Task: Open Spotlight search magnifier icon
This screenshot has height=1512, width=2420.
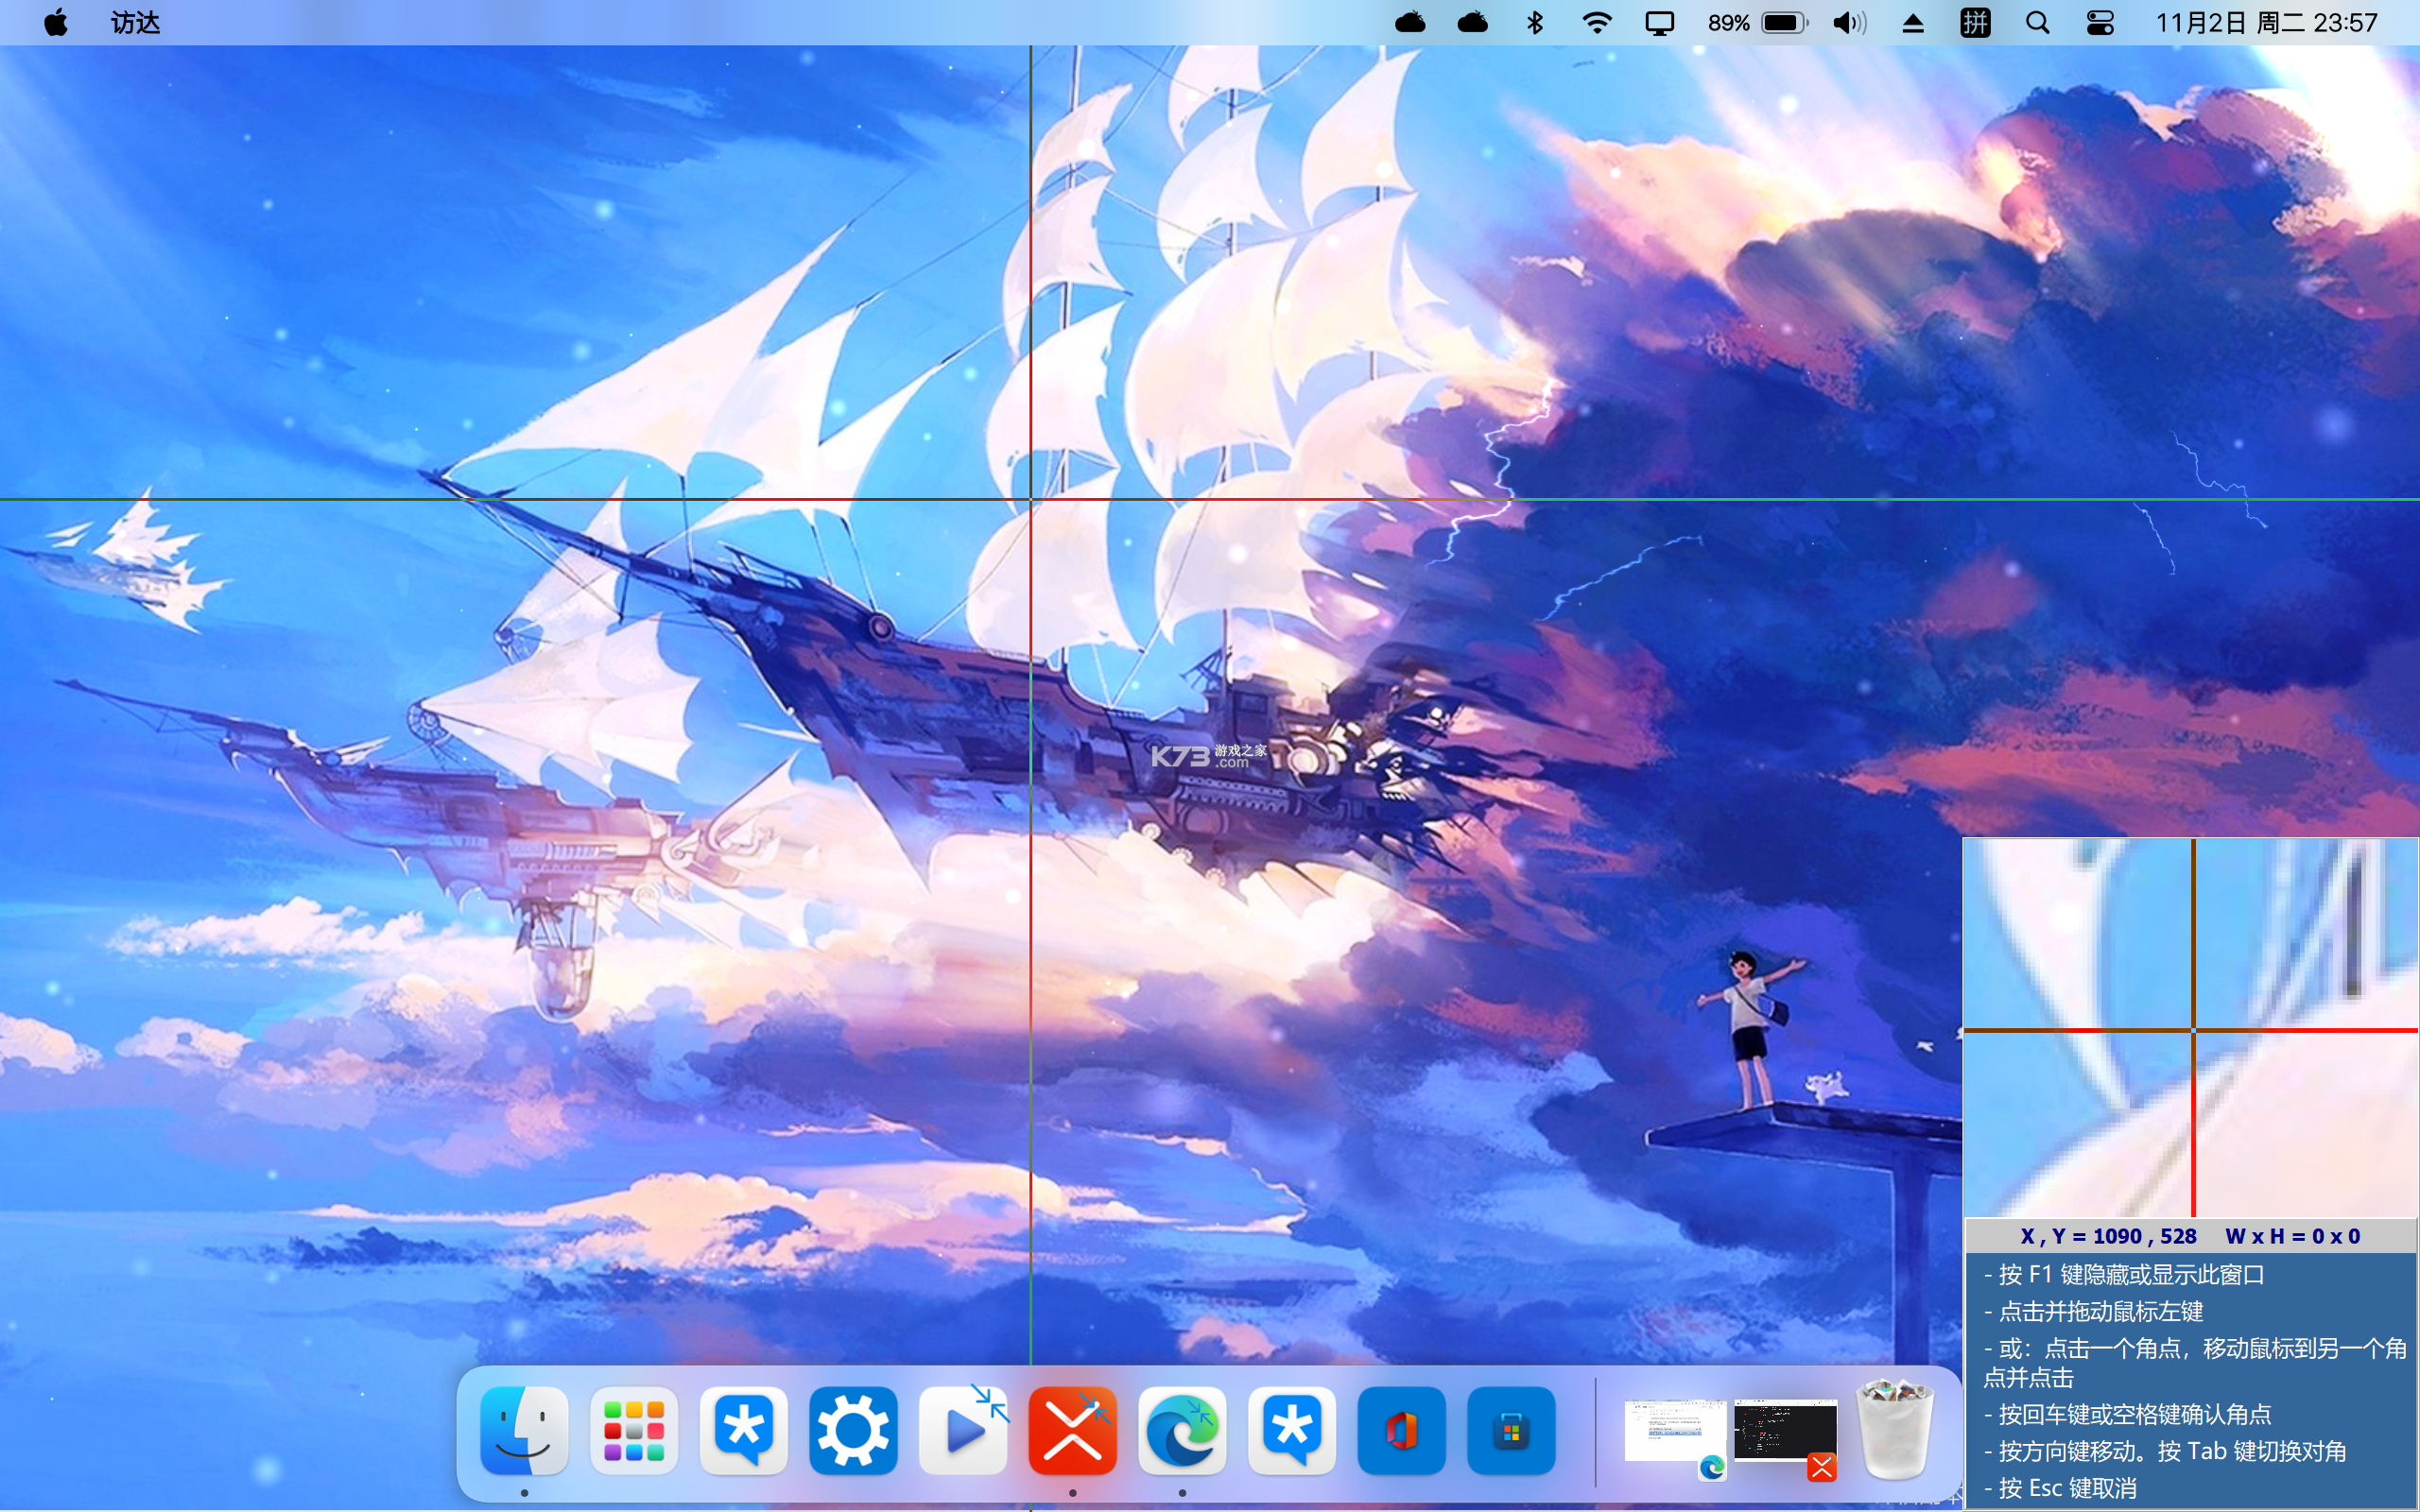Action: tap(2037, 22)
